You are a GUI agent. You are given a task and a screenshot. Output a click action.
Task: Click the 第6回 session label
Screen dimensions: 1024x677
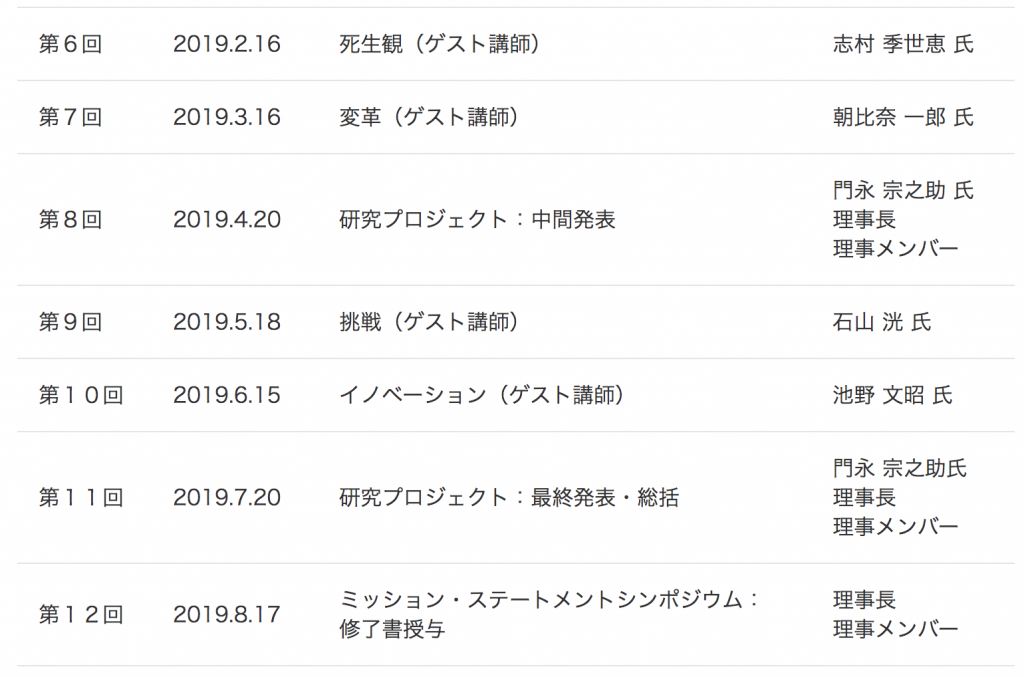(x=71, y=44)
